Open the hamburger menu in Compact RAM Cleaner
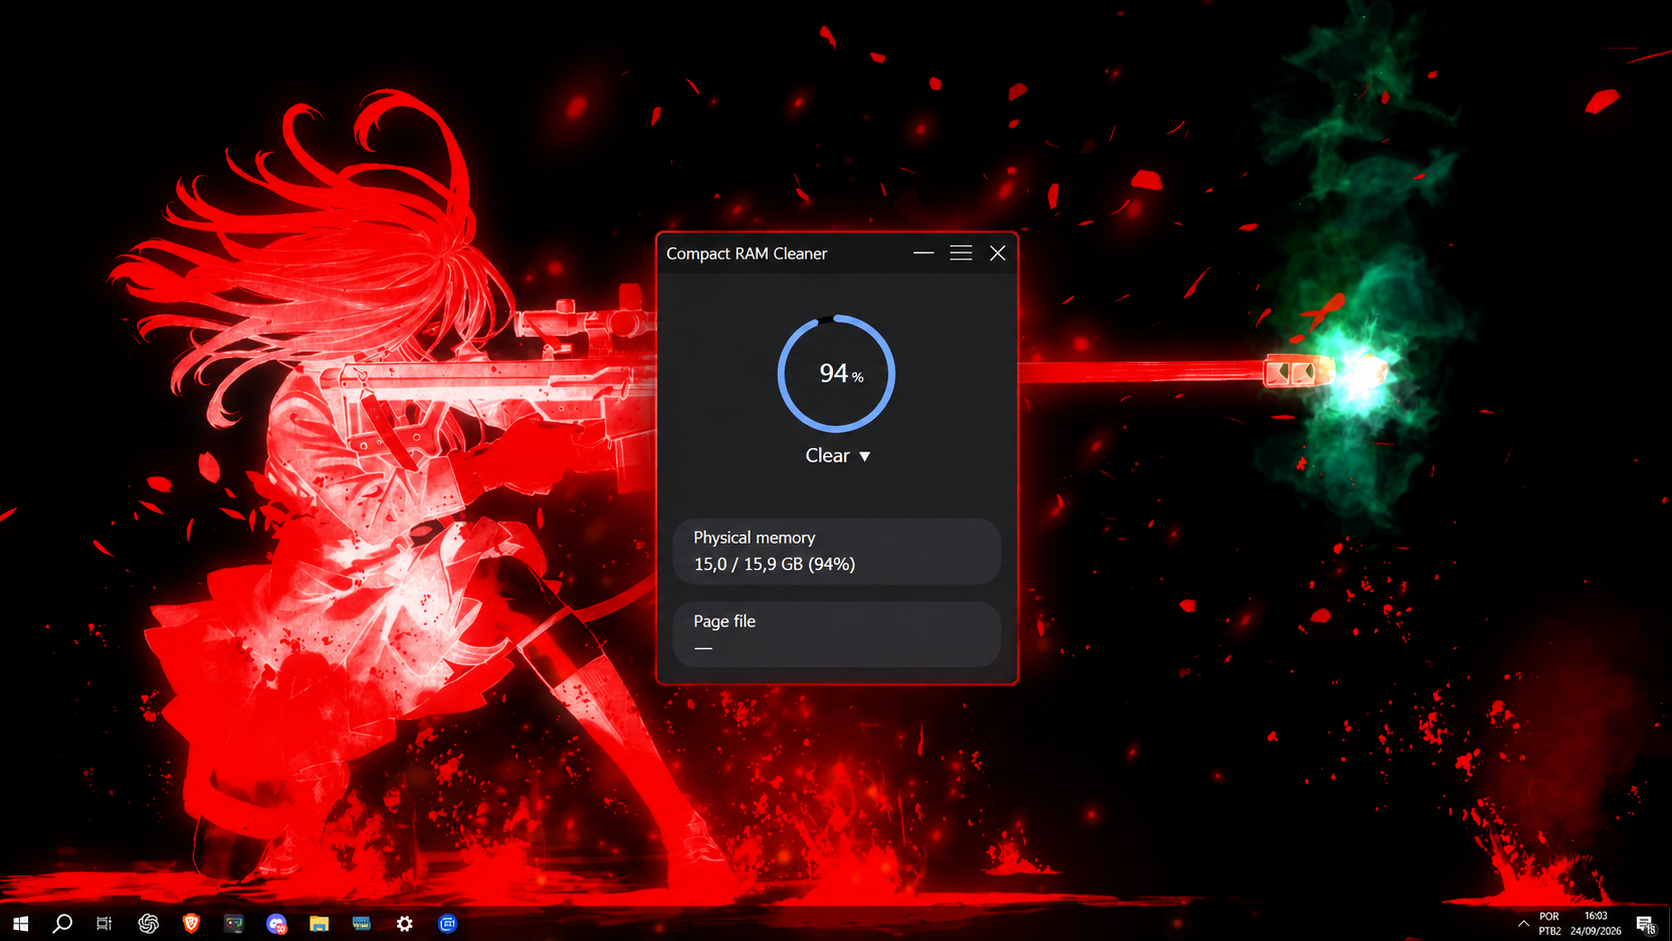Screen dimensions: 1672x941 point(961,253)
